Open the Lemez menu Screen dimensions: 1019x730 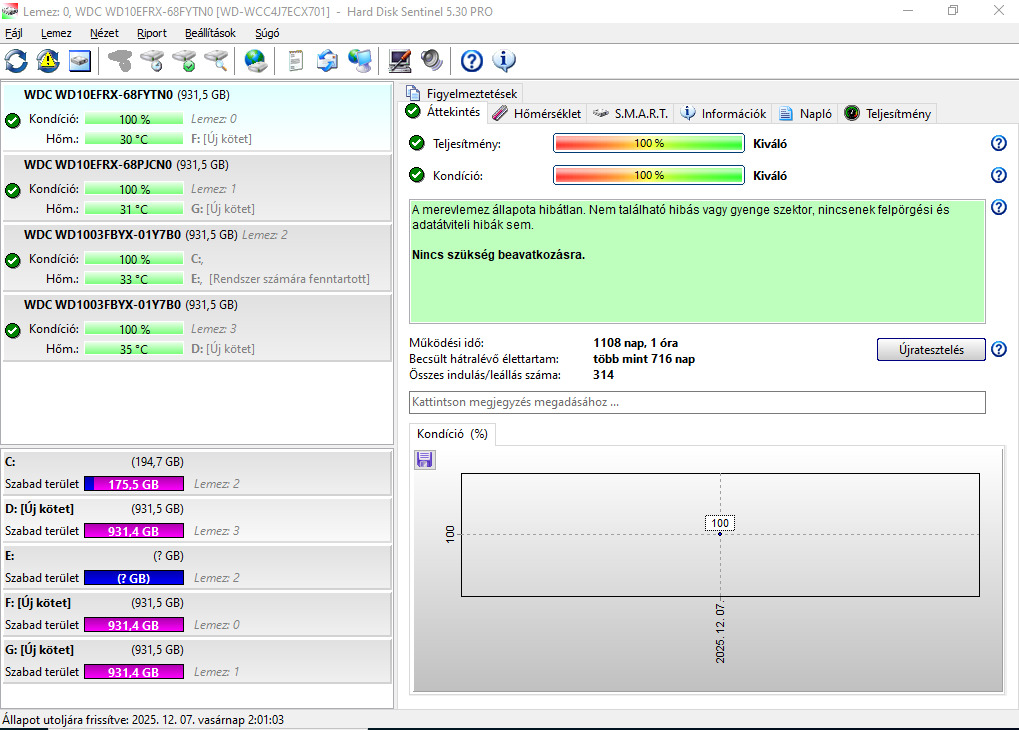(x=56, y=33)
